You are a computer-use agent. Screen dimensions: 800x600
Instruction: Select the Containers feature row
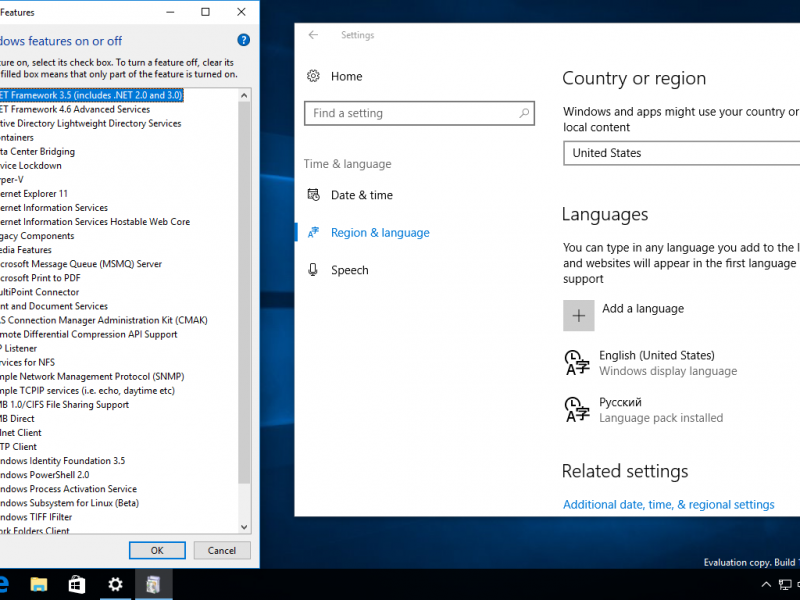pos(17,138)
